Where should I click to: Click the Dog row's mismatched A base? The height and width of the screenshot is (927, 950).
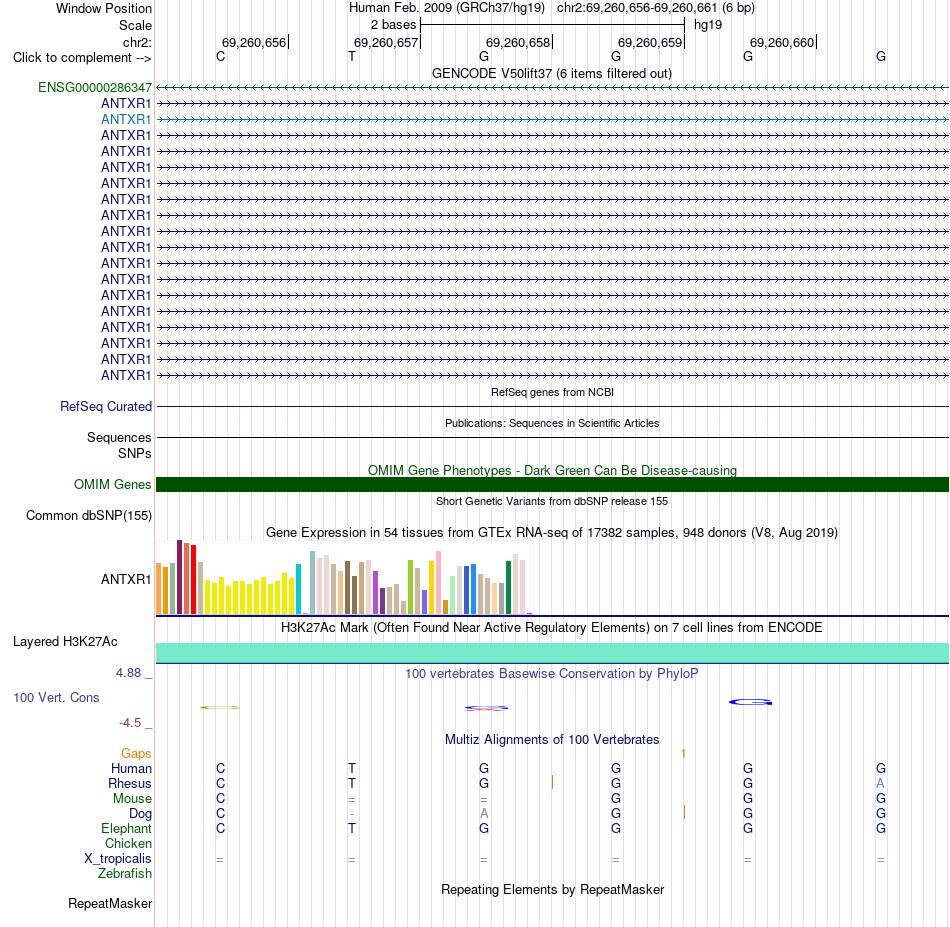coord(484,813)
